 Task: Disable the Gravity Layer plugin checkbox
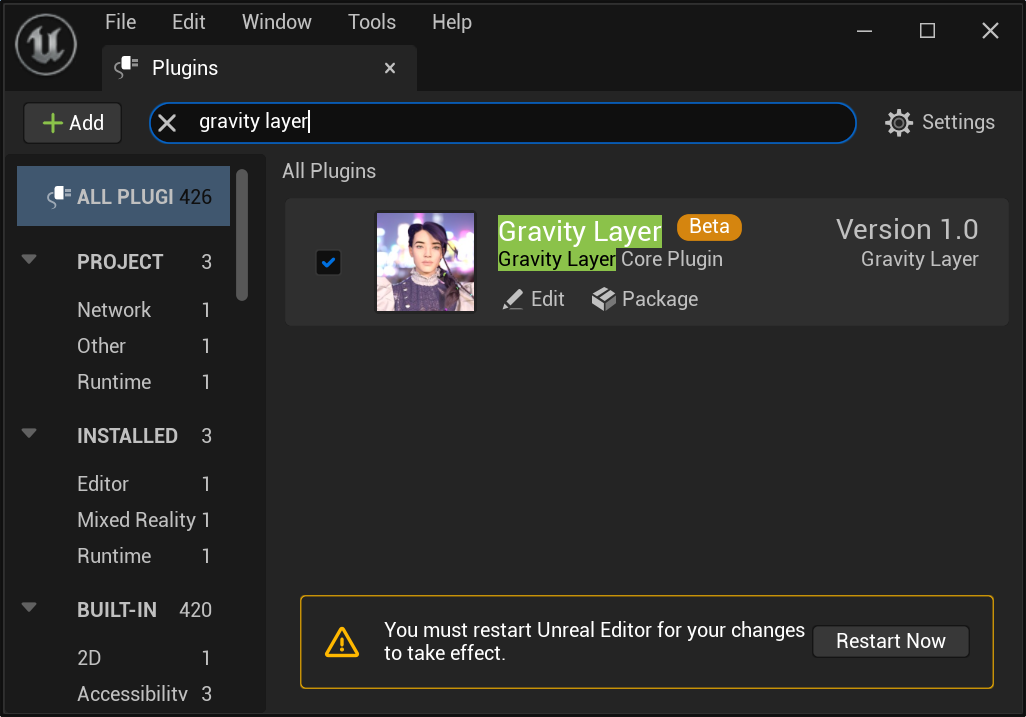[328, 262]
